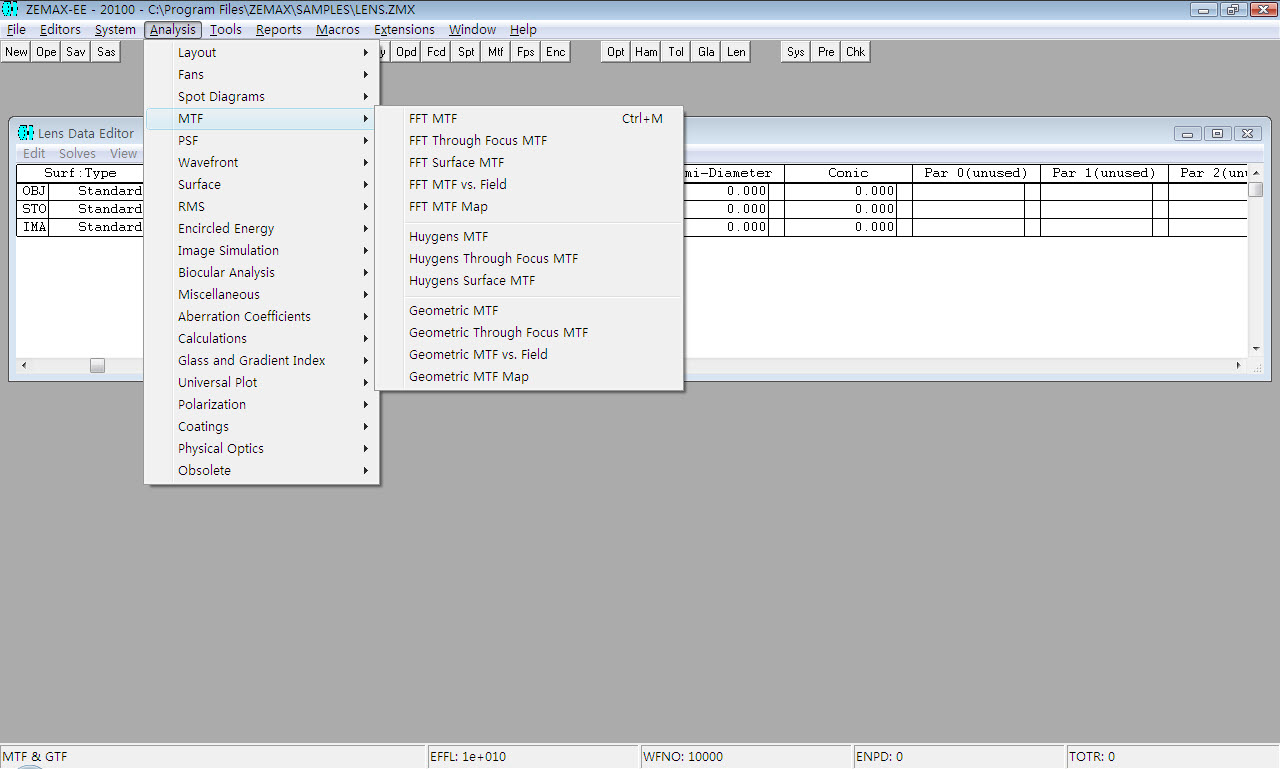Click the Pre toolbar button
Screen dimensions: 1280x769
826,52
